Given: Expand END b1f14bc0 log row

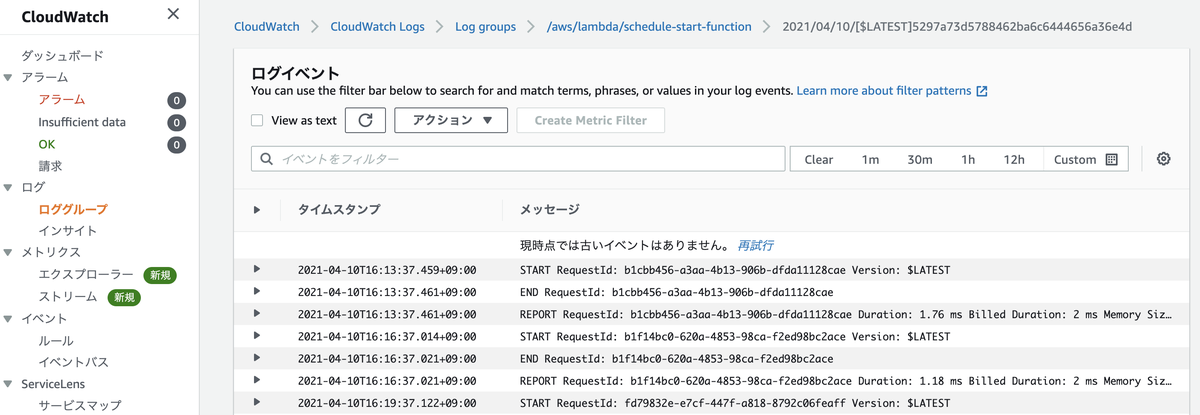Looking at the screenshot, I should click(257, 358).
